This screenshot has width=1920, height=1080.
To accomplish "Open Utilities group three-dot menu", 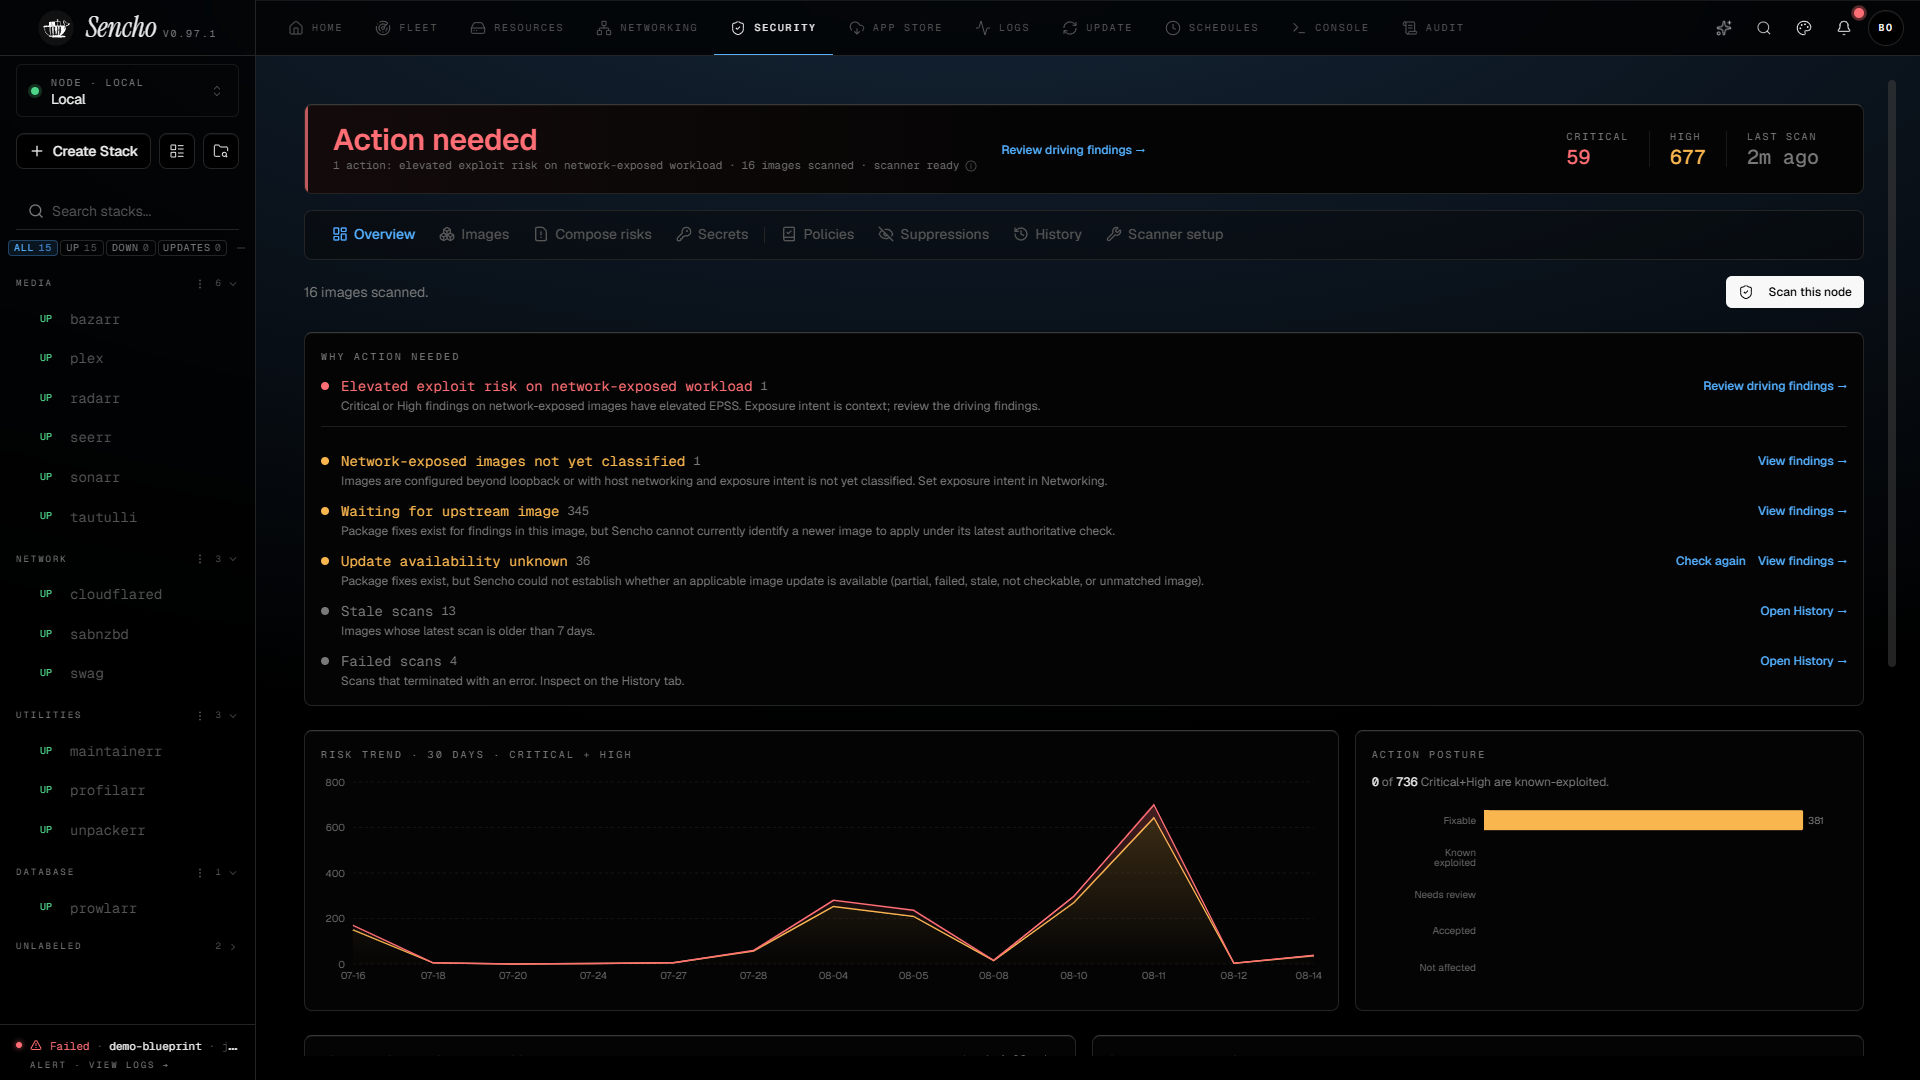I will pyautogui.click(x=200, y=715).
